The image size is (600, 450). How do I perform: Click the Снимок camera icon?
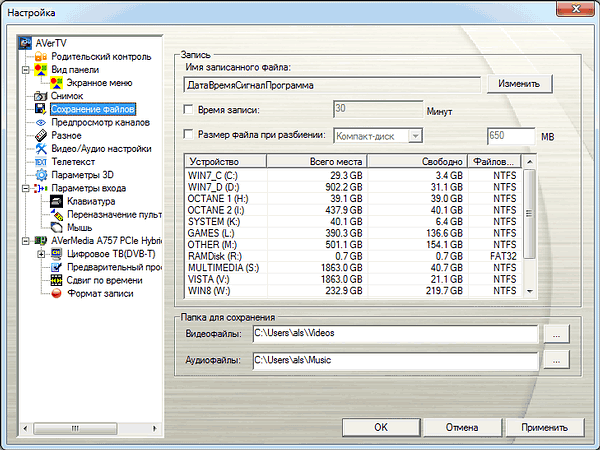(x=41, y=96)
